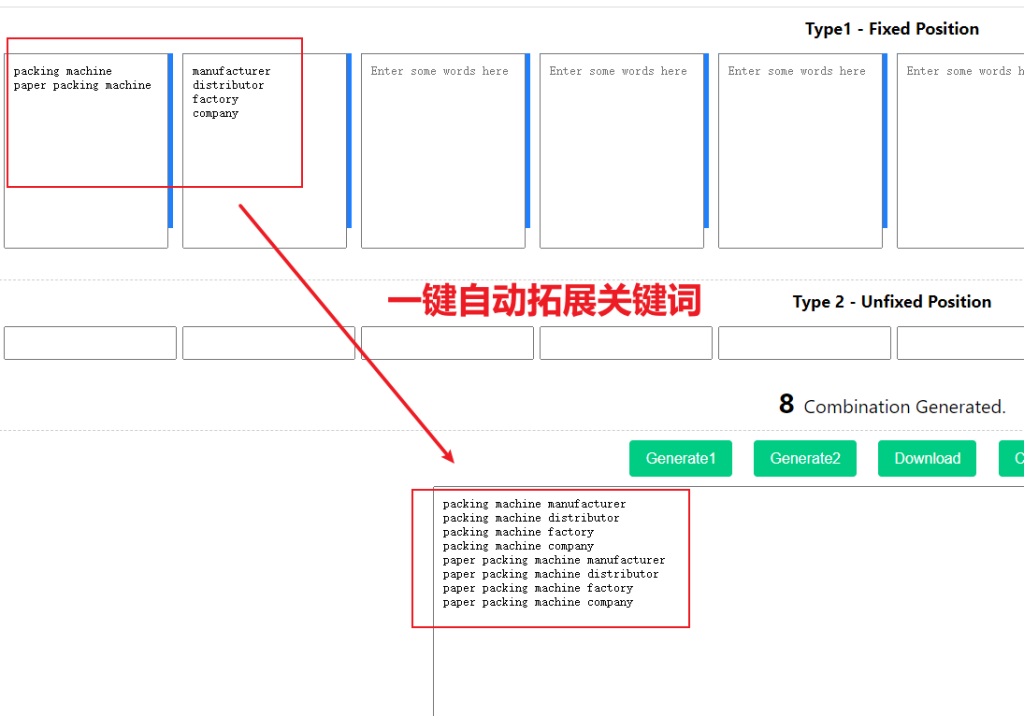Select the second Type 2 unfixed position field
This screenshot has height=716, width=1024.
tap(268, 343)
